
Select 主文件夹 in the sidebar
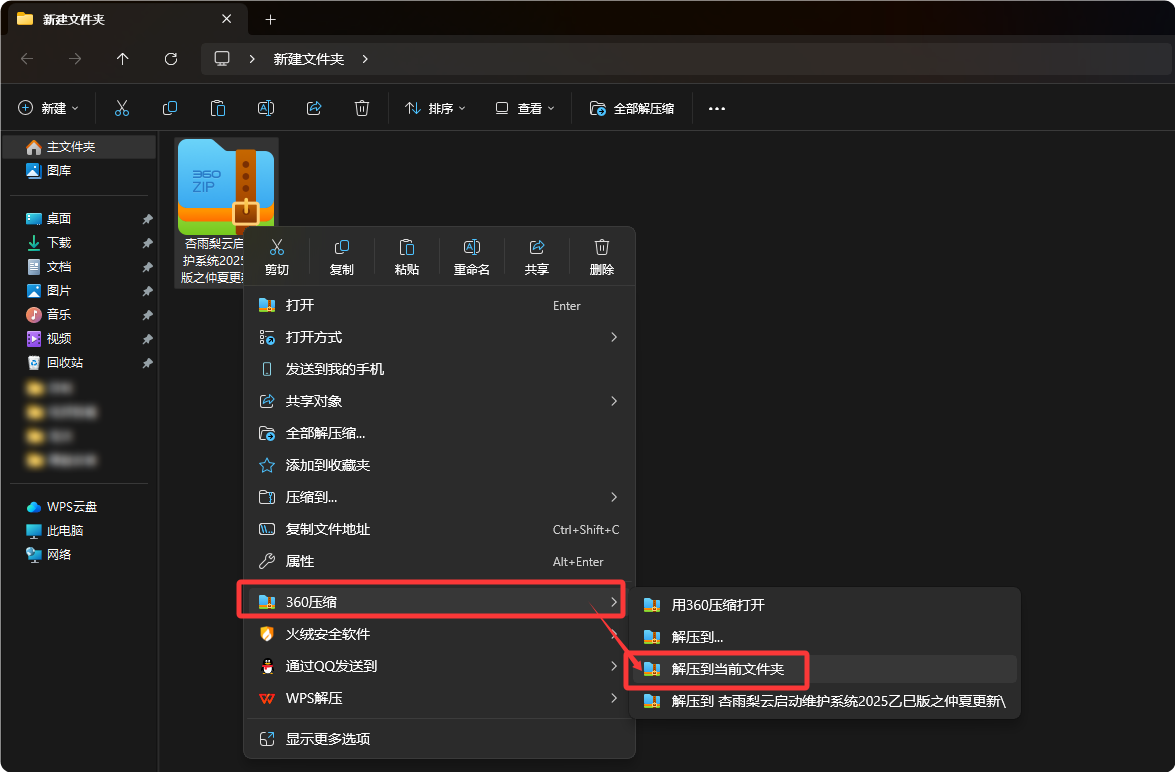click(x=79, y=147)
